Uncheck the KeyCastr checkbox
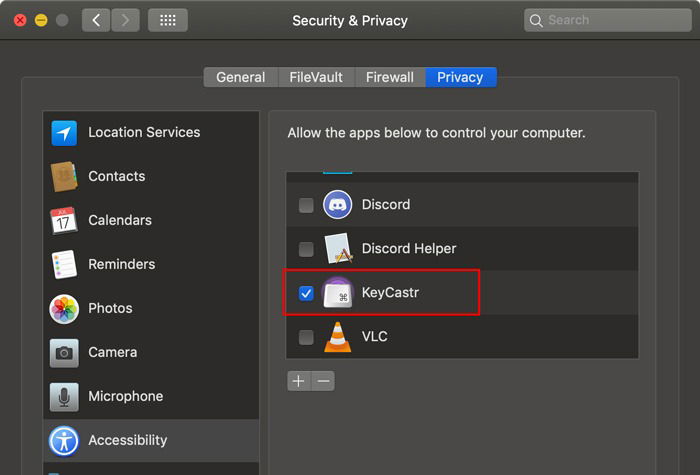This screenshot has height=475, width=700. click(306, 293)
